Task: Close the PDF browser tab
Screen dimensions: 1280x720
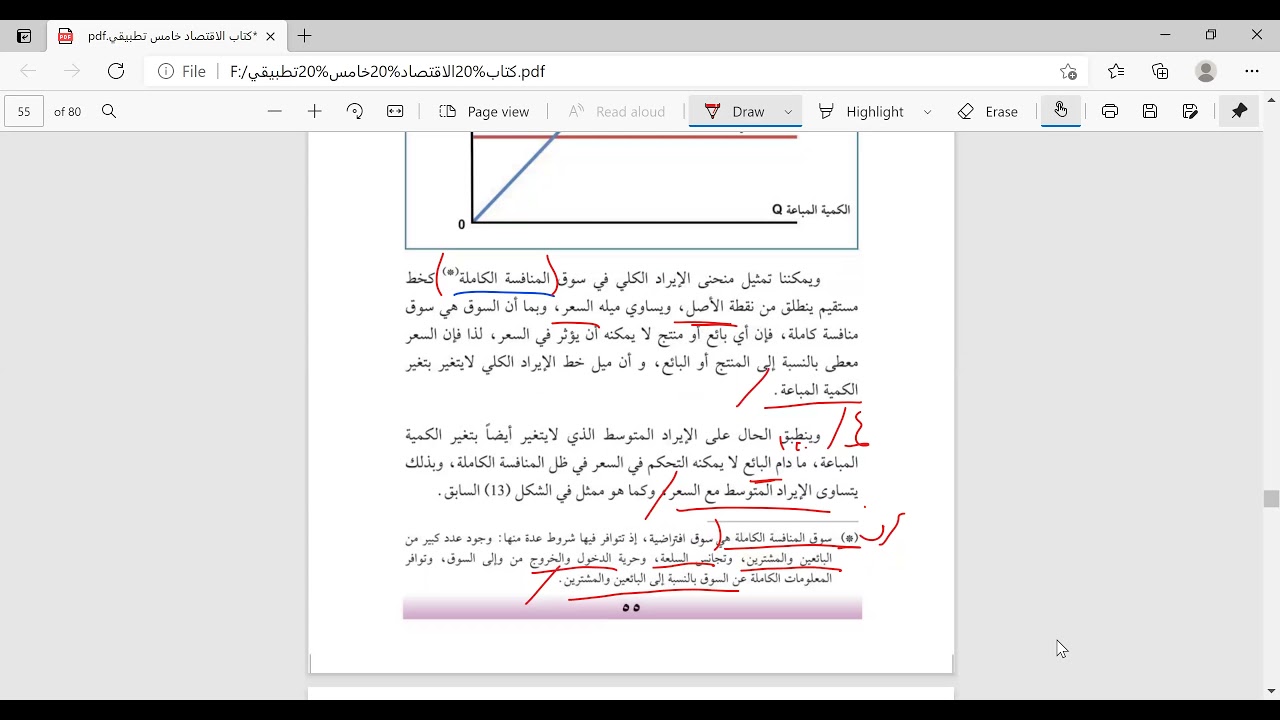Action: [270, 36]
